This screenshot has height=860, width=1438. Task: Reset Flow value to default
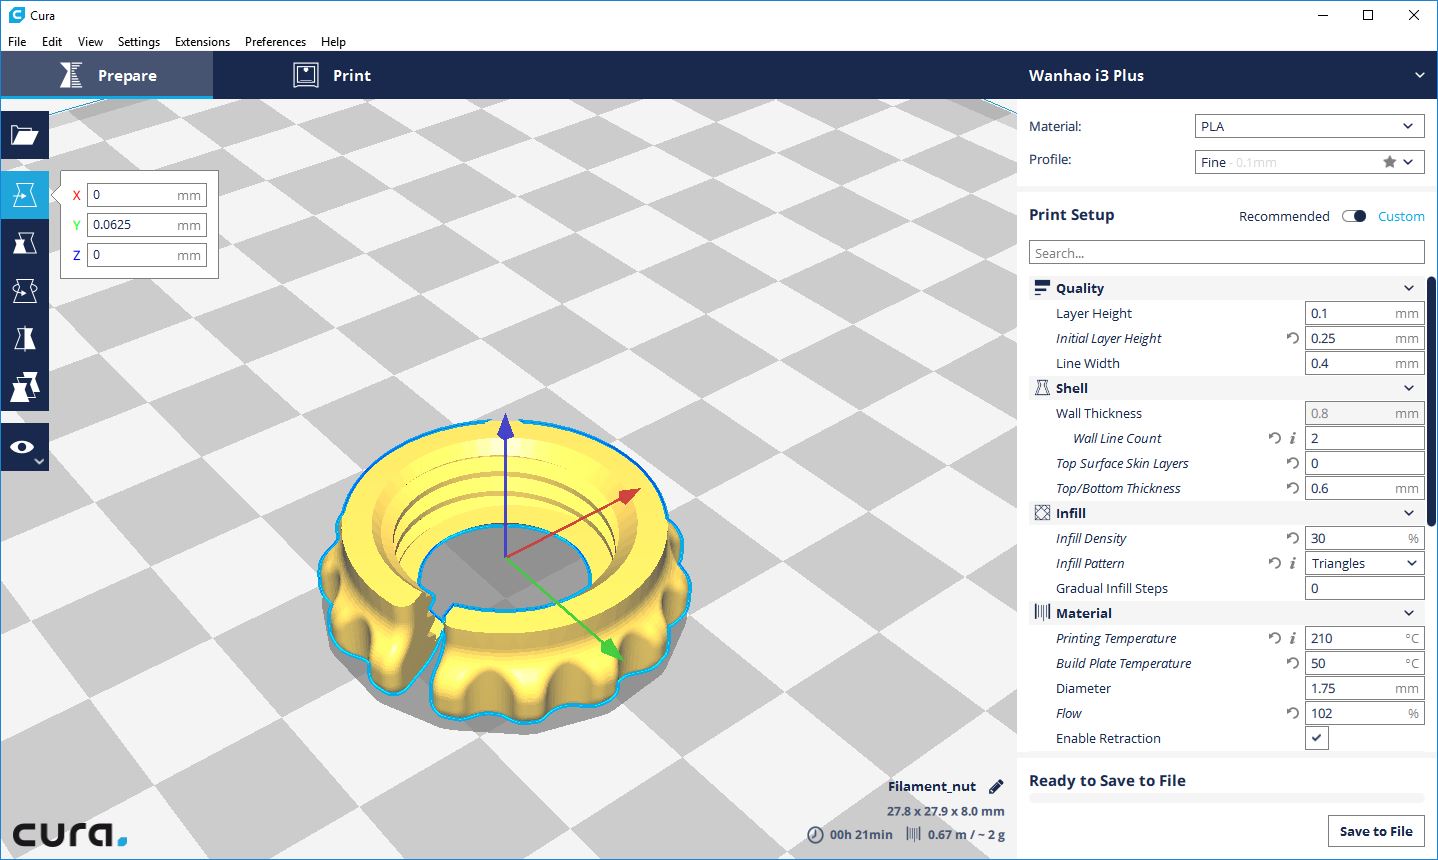[x=1293, y=713]
